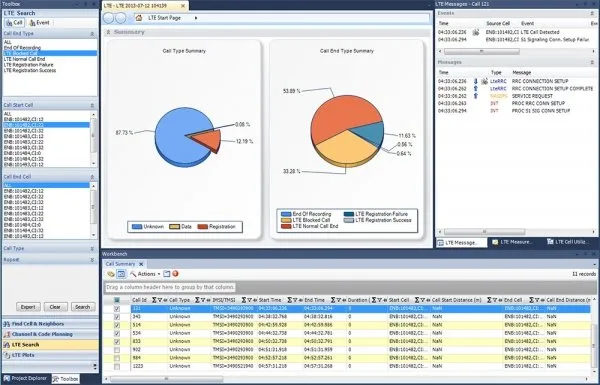Switch to the LTE Message tab

pyautogui.click(x=461, y=242)
